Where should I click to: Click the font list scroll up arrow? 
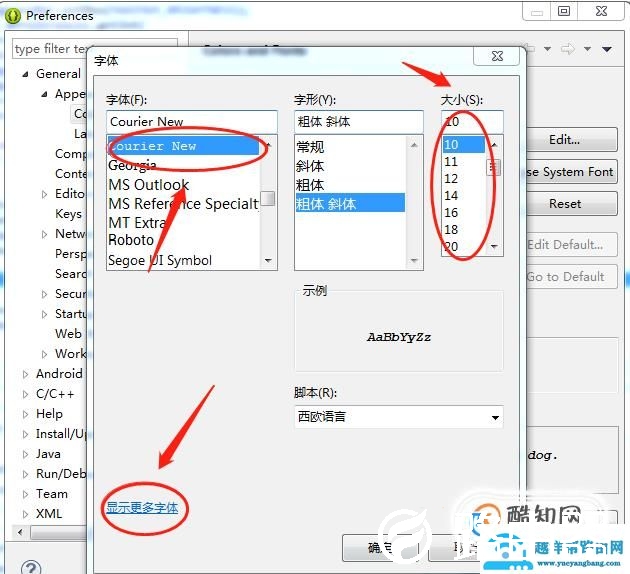click(x=268, y=144)
